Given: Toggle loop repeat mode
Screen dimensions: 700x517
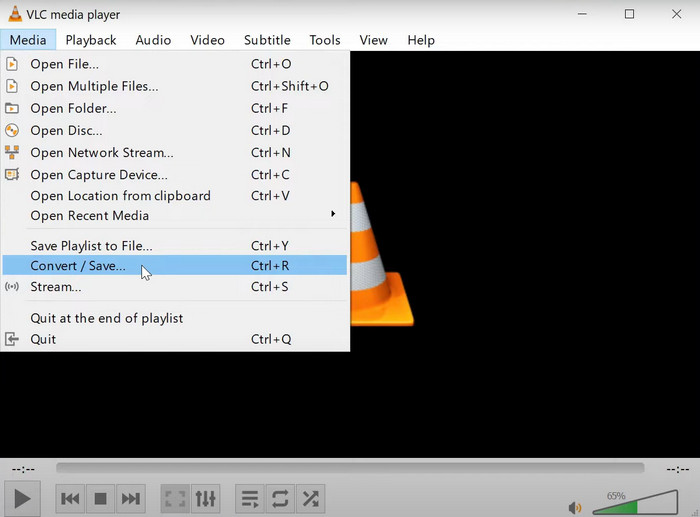Looking at the screenshot, I should point(280,498).
